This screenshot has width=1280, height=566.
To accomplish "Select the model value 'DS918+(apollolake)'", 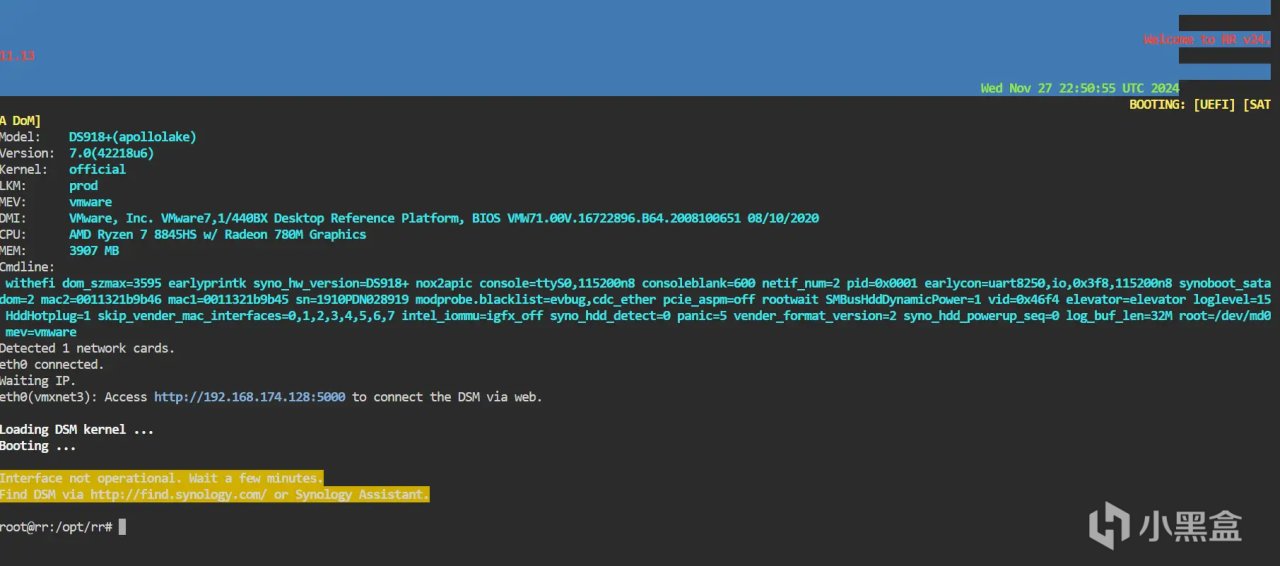I will 133,136.
